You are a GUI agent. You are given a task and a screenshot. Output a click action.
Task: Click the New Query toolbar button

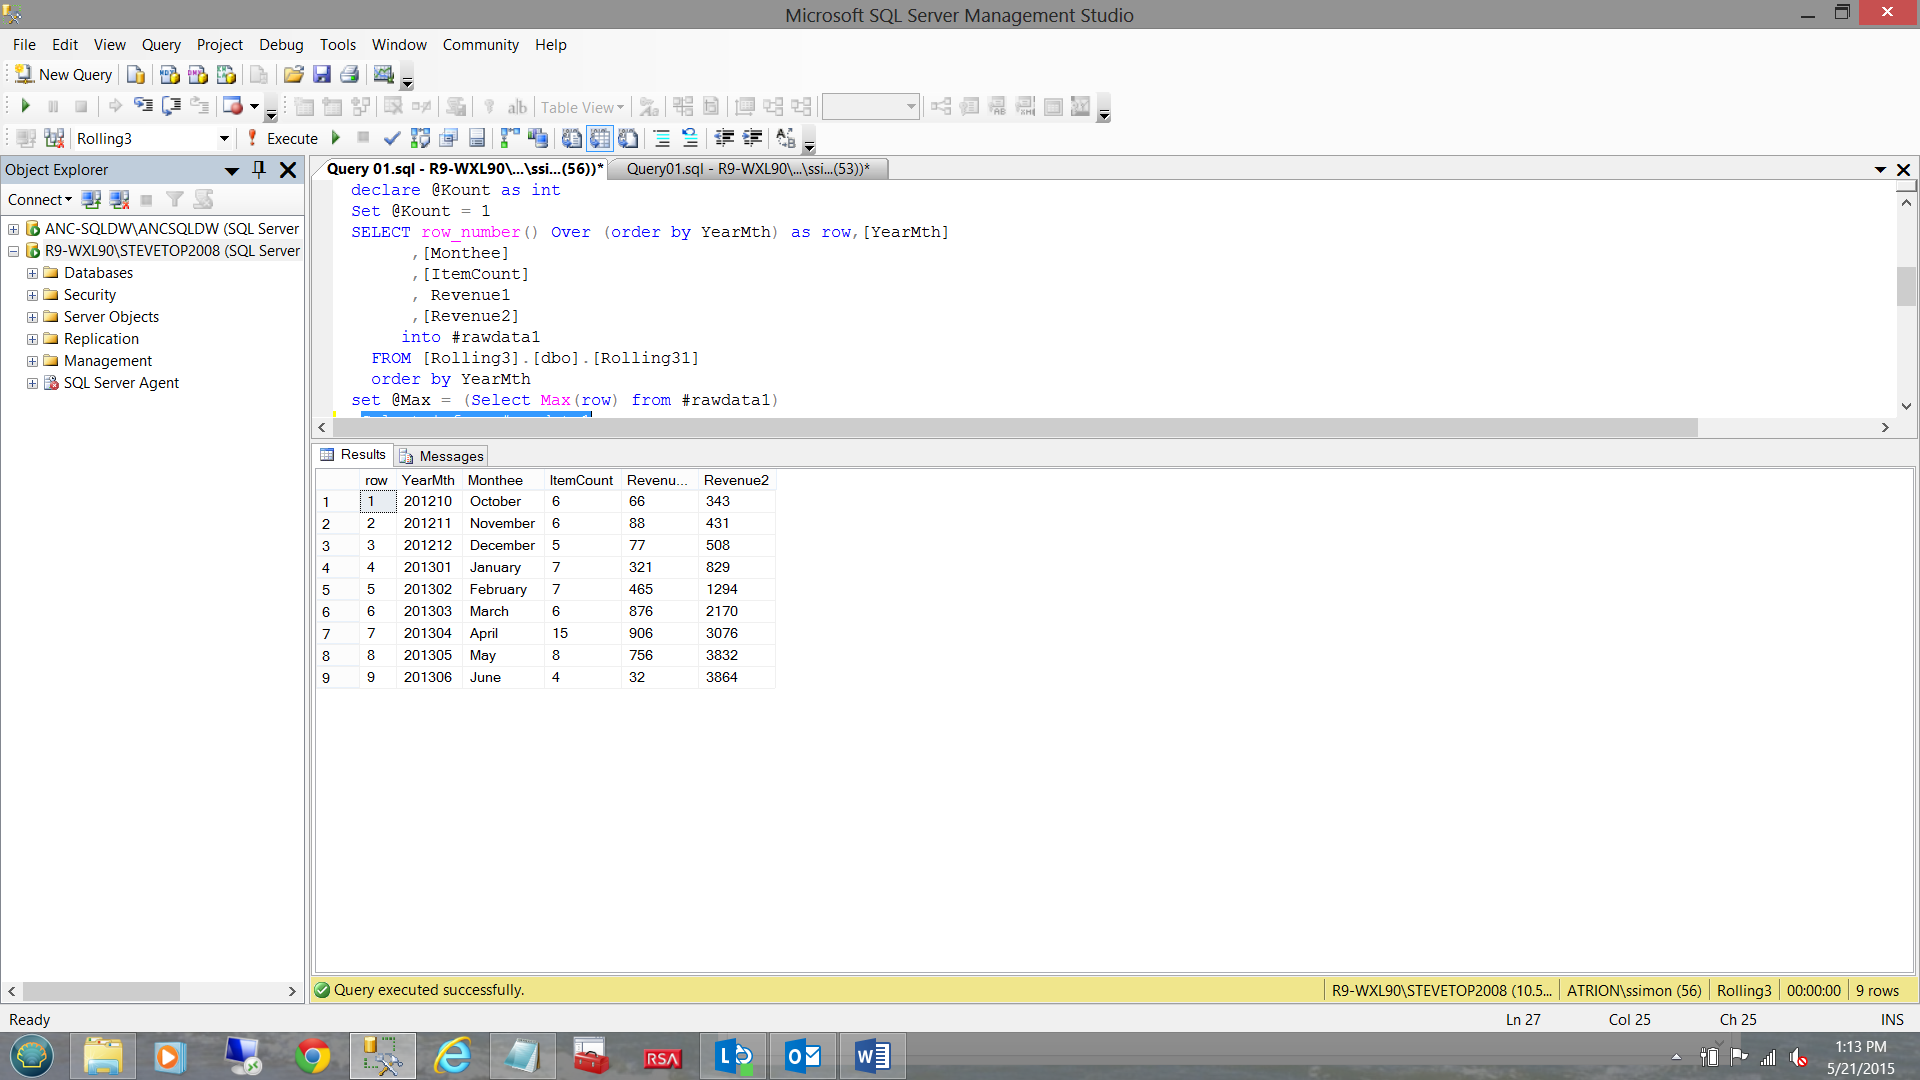pyautogui.click(x=63, y=75)
